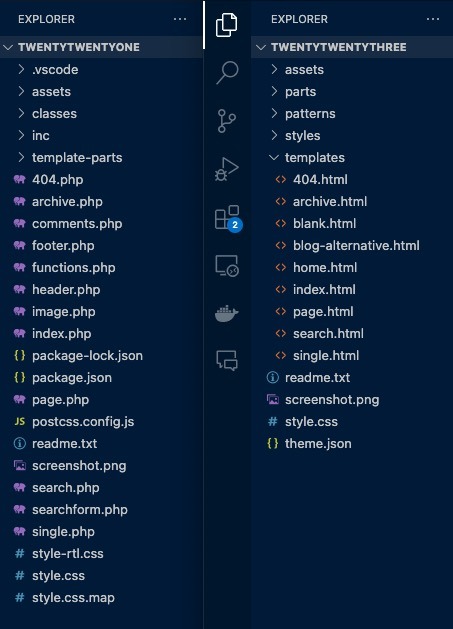Viewport: 453px width, 629px height.
Task: Open image.php file
Action: coord(101,312)
